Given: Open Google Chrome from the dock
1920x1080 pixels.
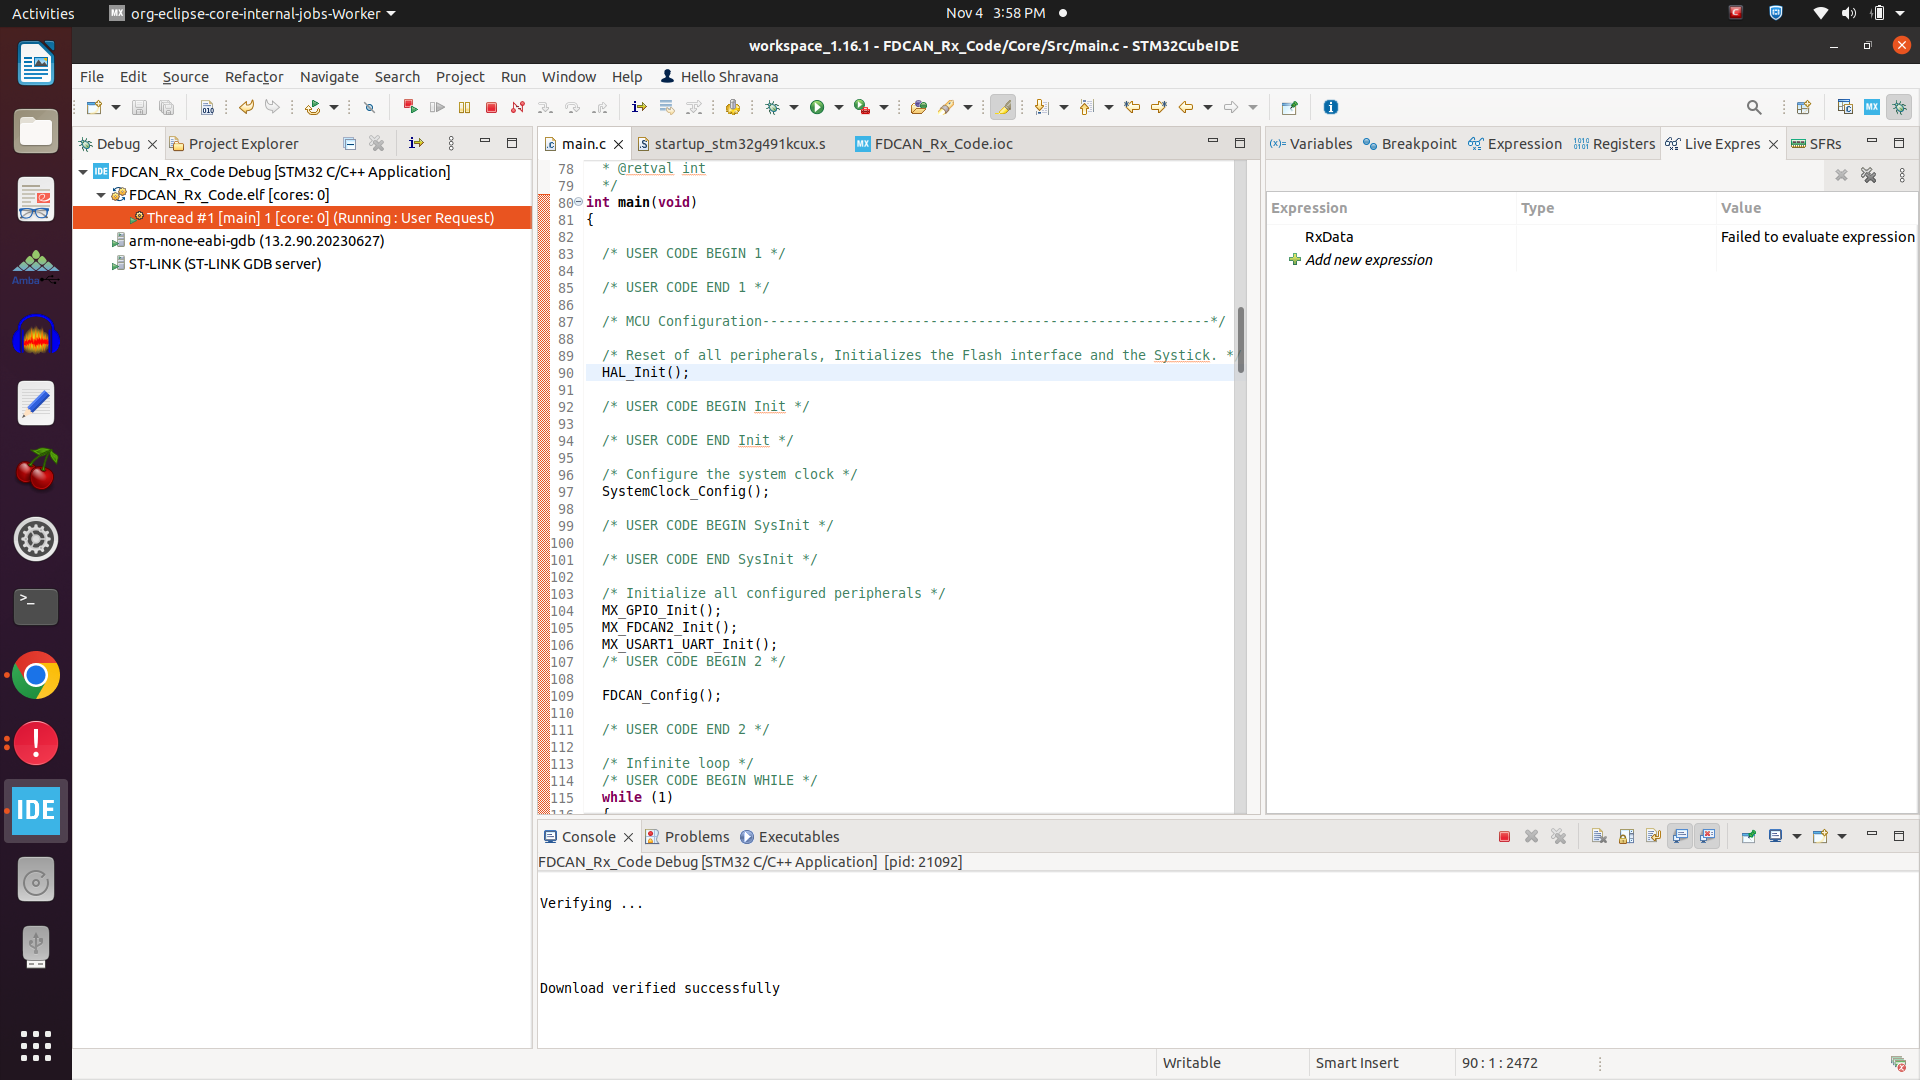Looking at the screenshot, I should [36, 676].
